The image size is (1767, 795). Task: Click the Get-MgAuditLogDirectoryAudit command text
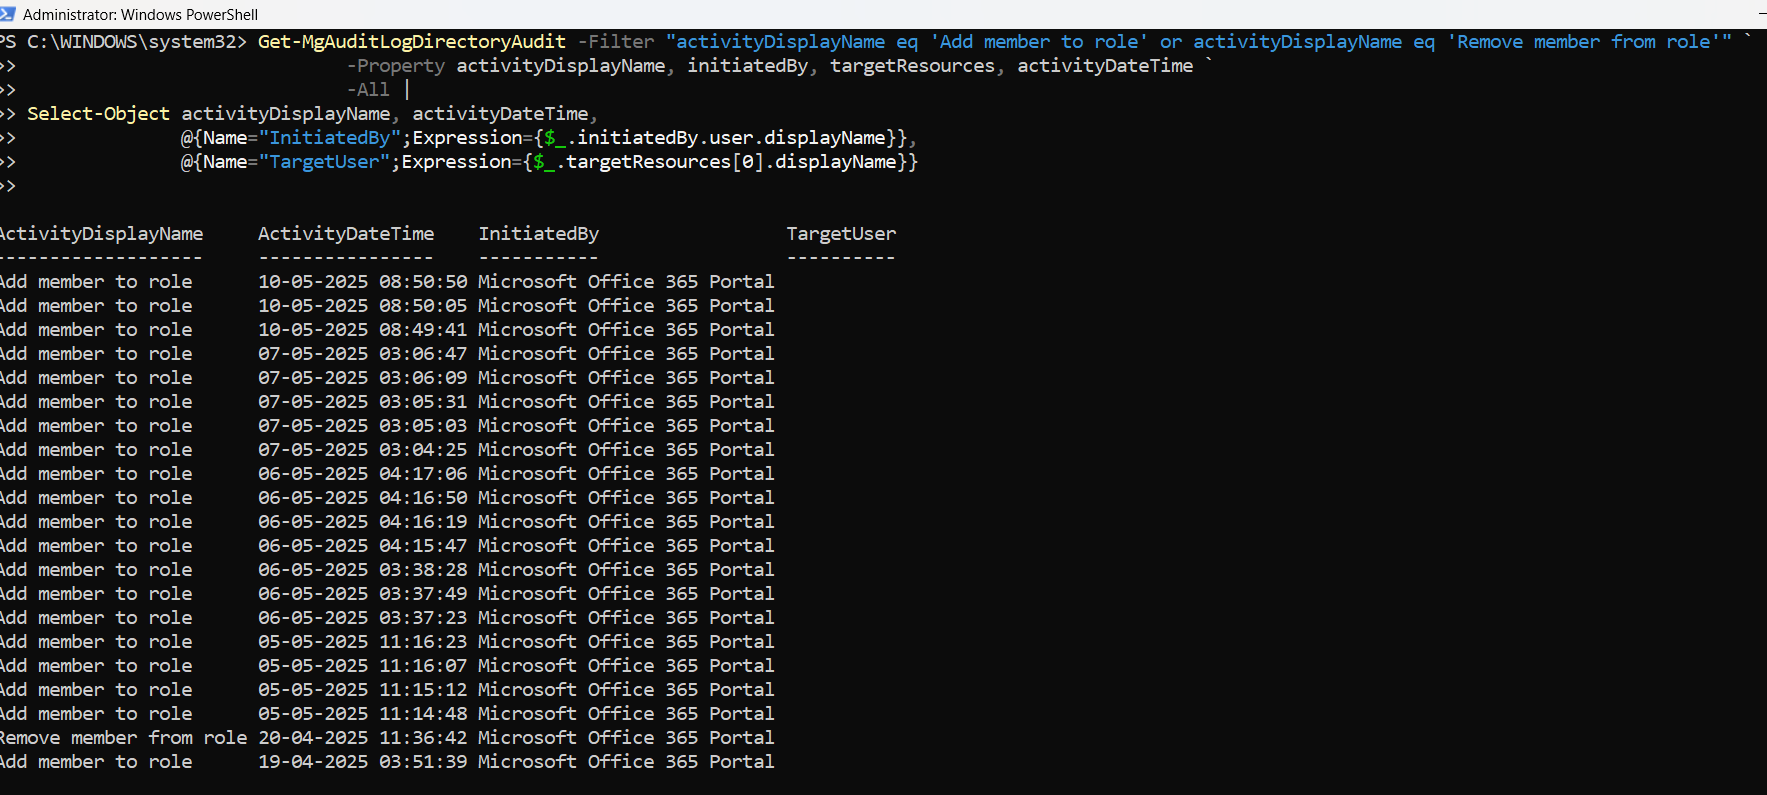[411, 42]
